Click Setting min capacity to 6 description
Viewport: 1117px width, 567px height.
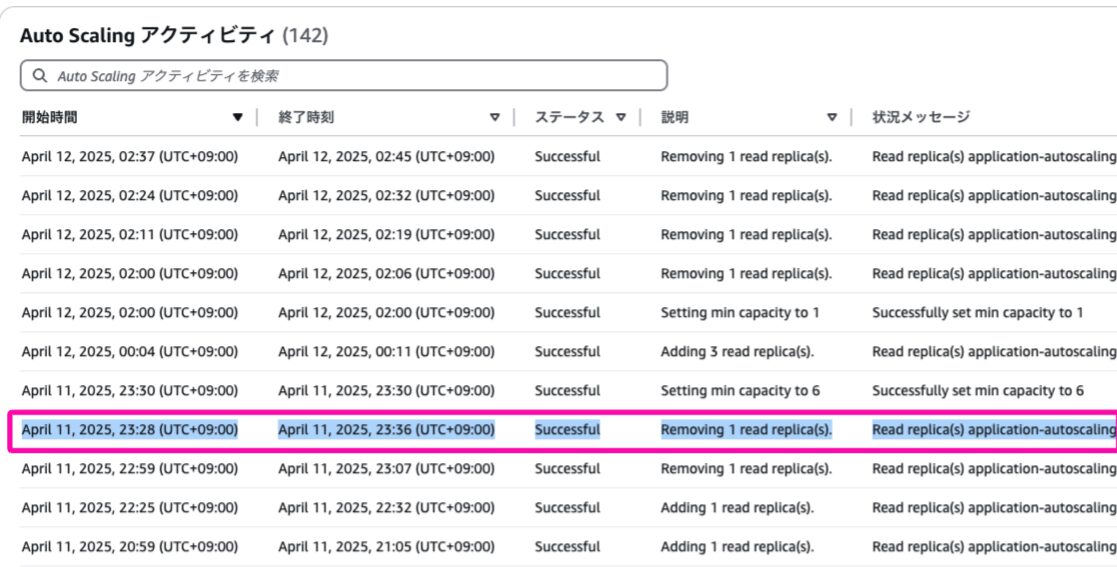[x=739, y=391]
